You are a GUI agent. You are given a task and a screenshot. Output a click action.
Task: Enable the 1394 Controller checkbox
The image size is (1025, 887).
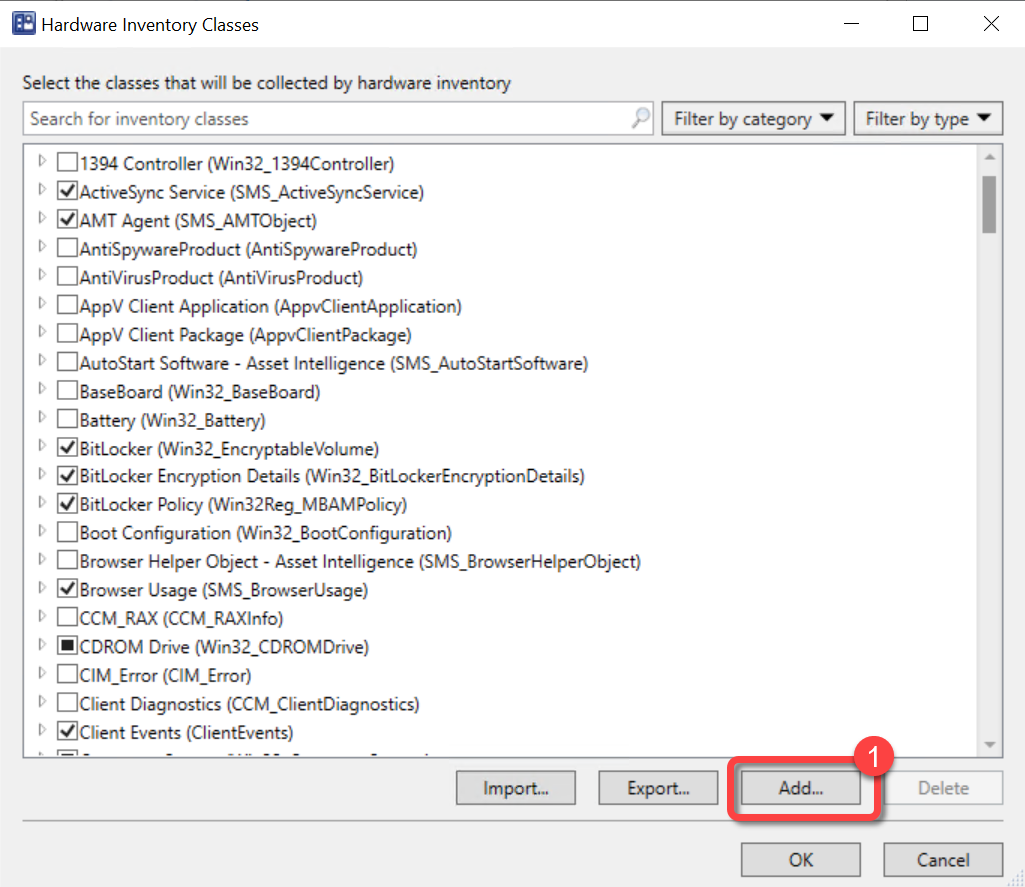[67, 163]
